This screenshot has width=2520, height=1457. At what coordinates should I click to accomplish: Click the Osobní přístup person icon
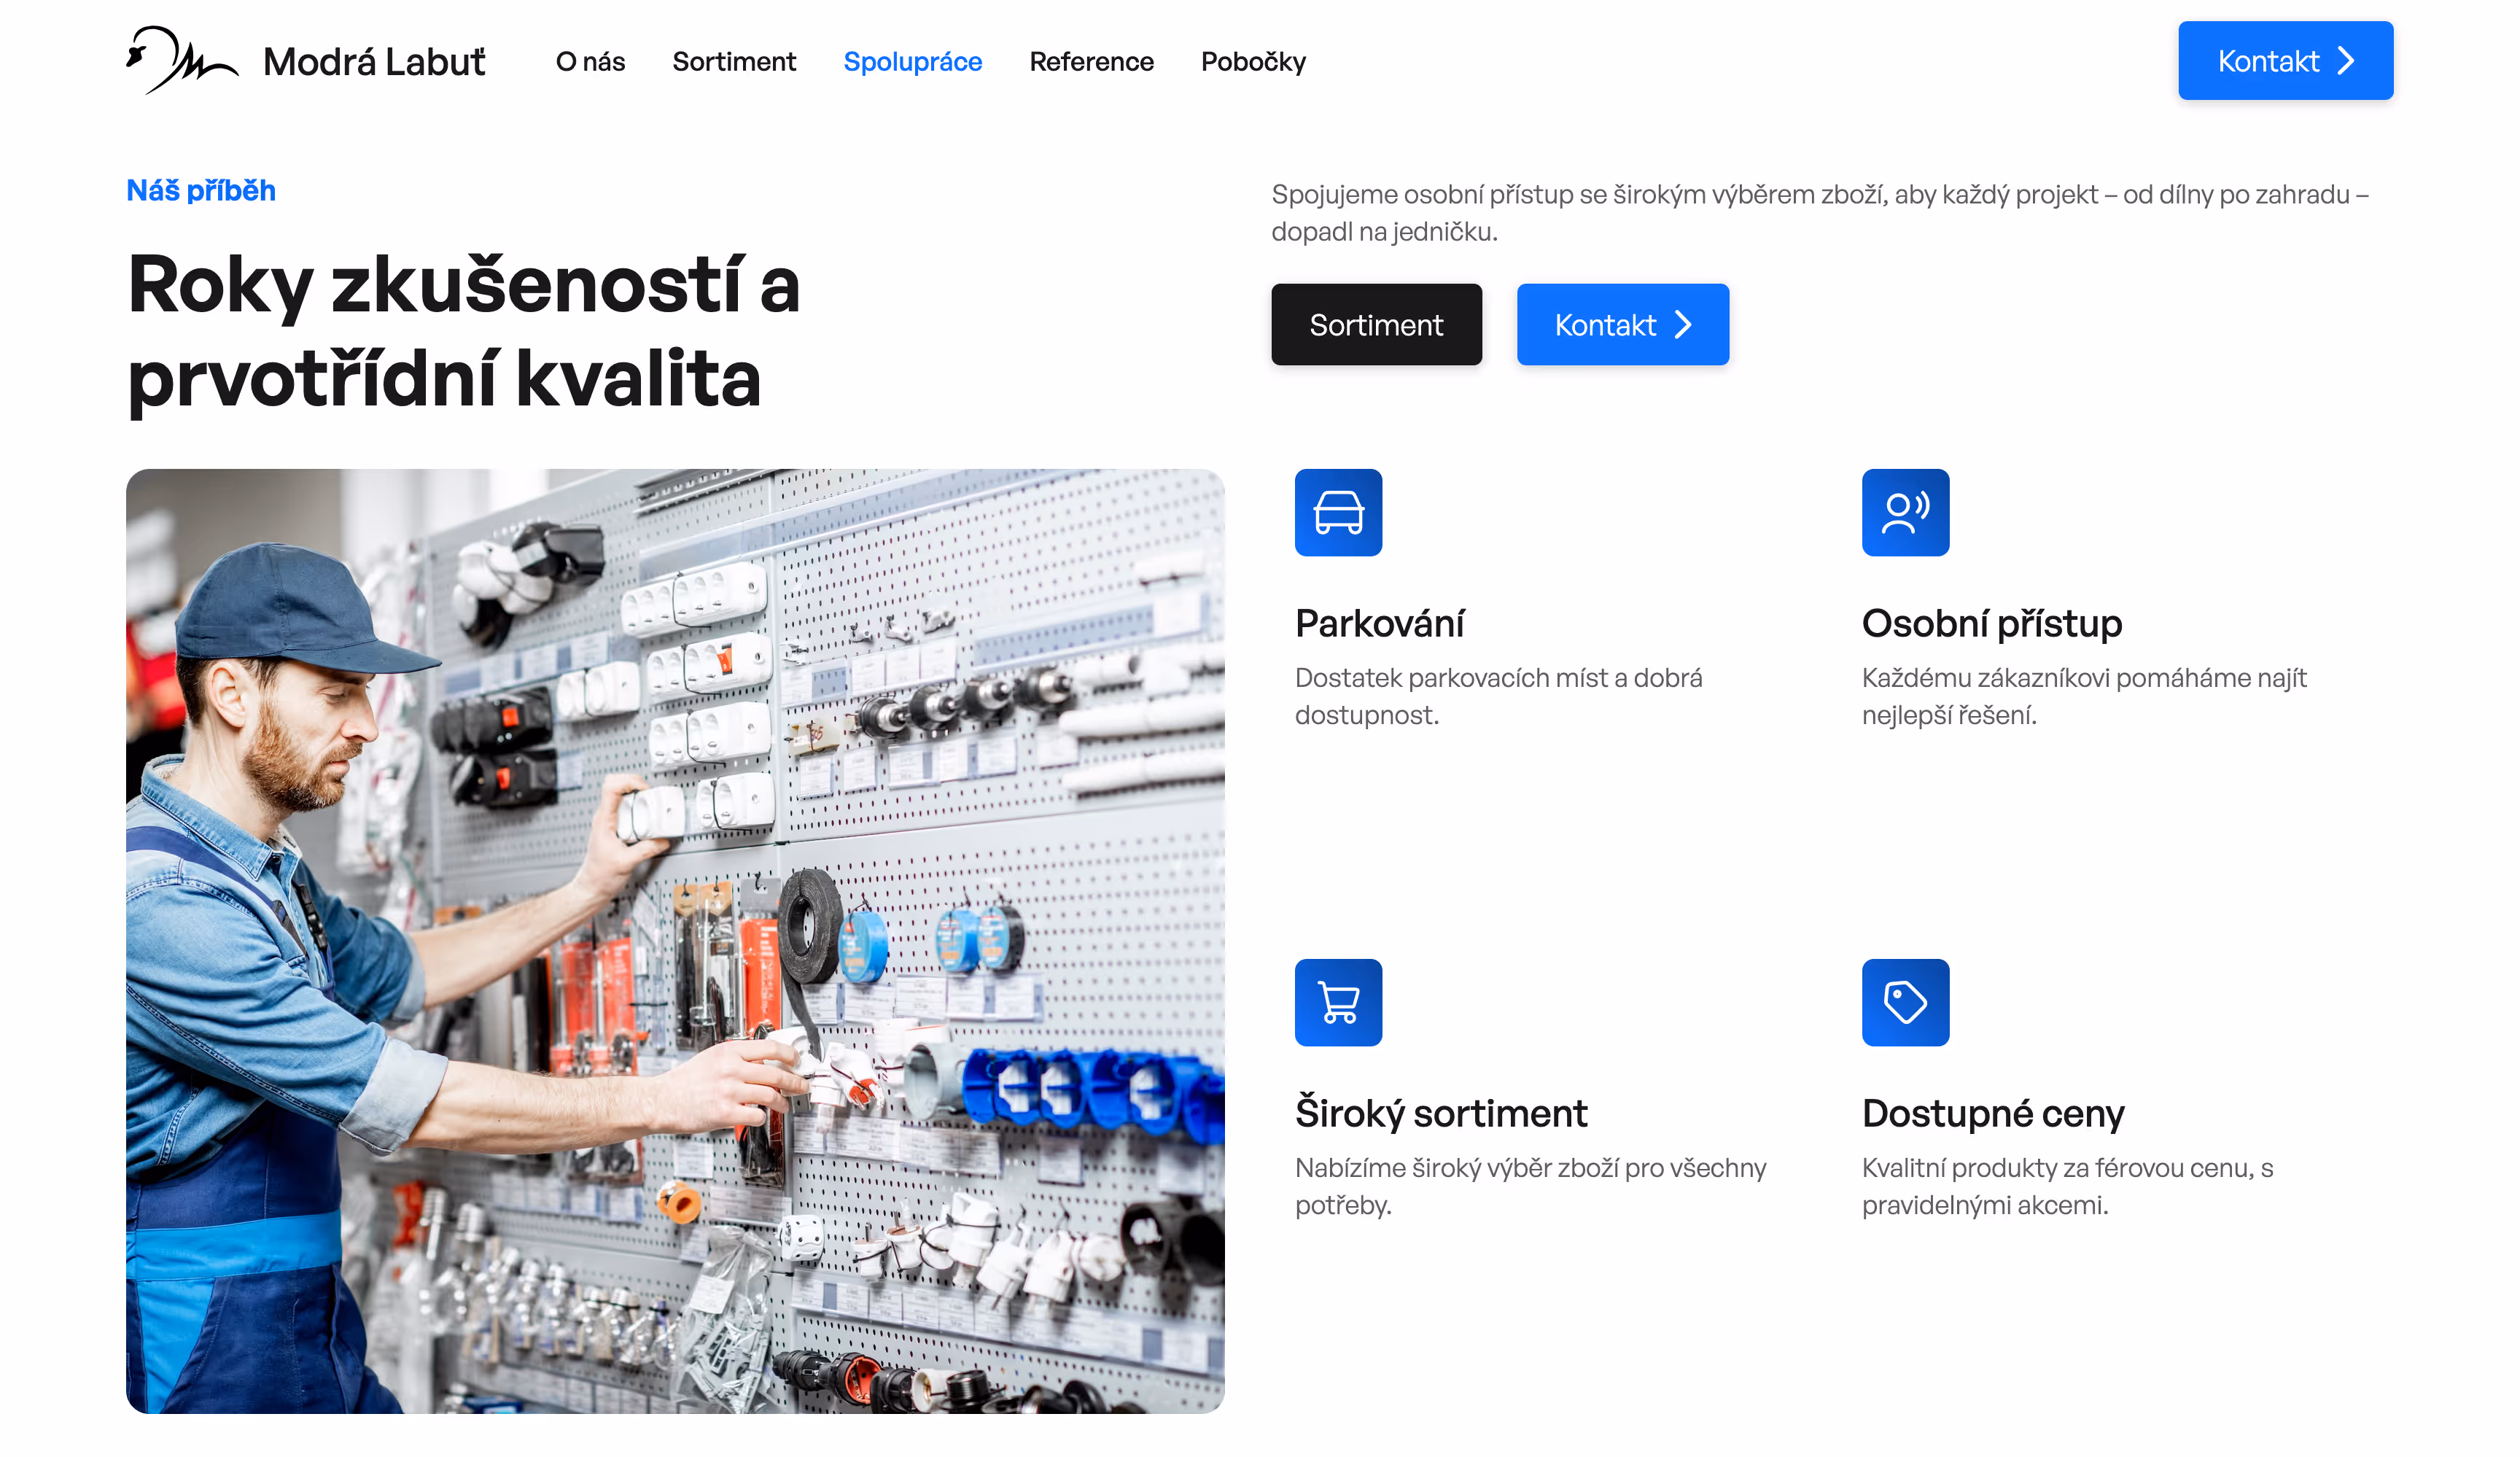[x=1905, y=513]
